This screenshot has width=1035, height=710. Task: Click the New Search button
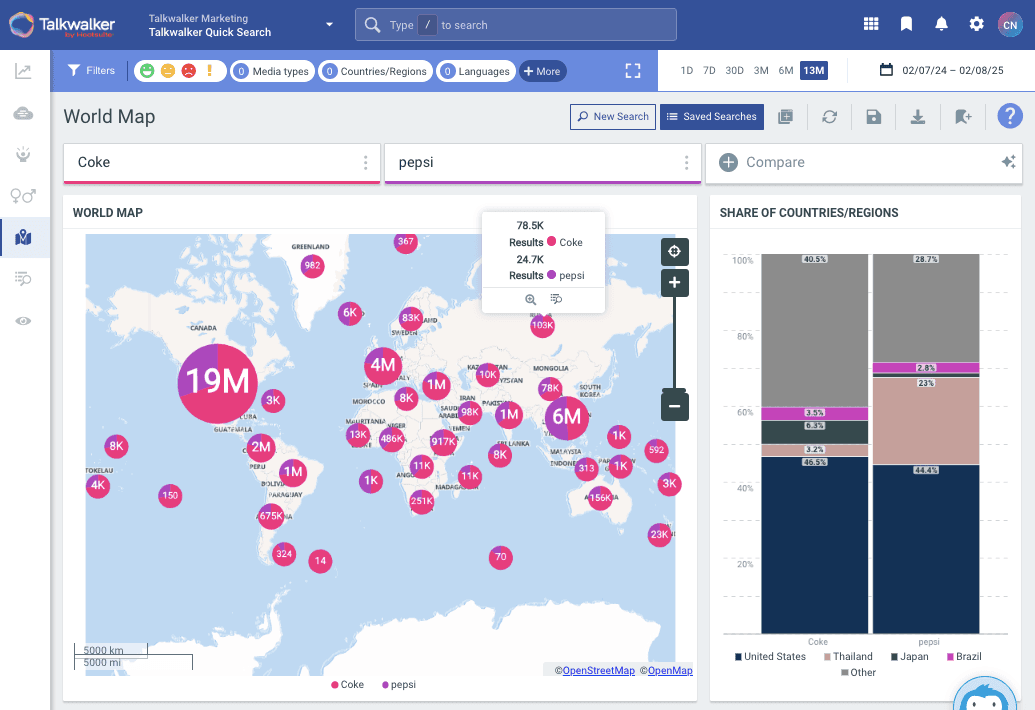pyautogui.click(x=612, y=117)
